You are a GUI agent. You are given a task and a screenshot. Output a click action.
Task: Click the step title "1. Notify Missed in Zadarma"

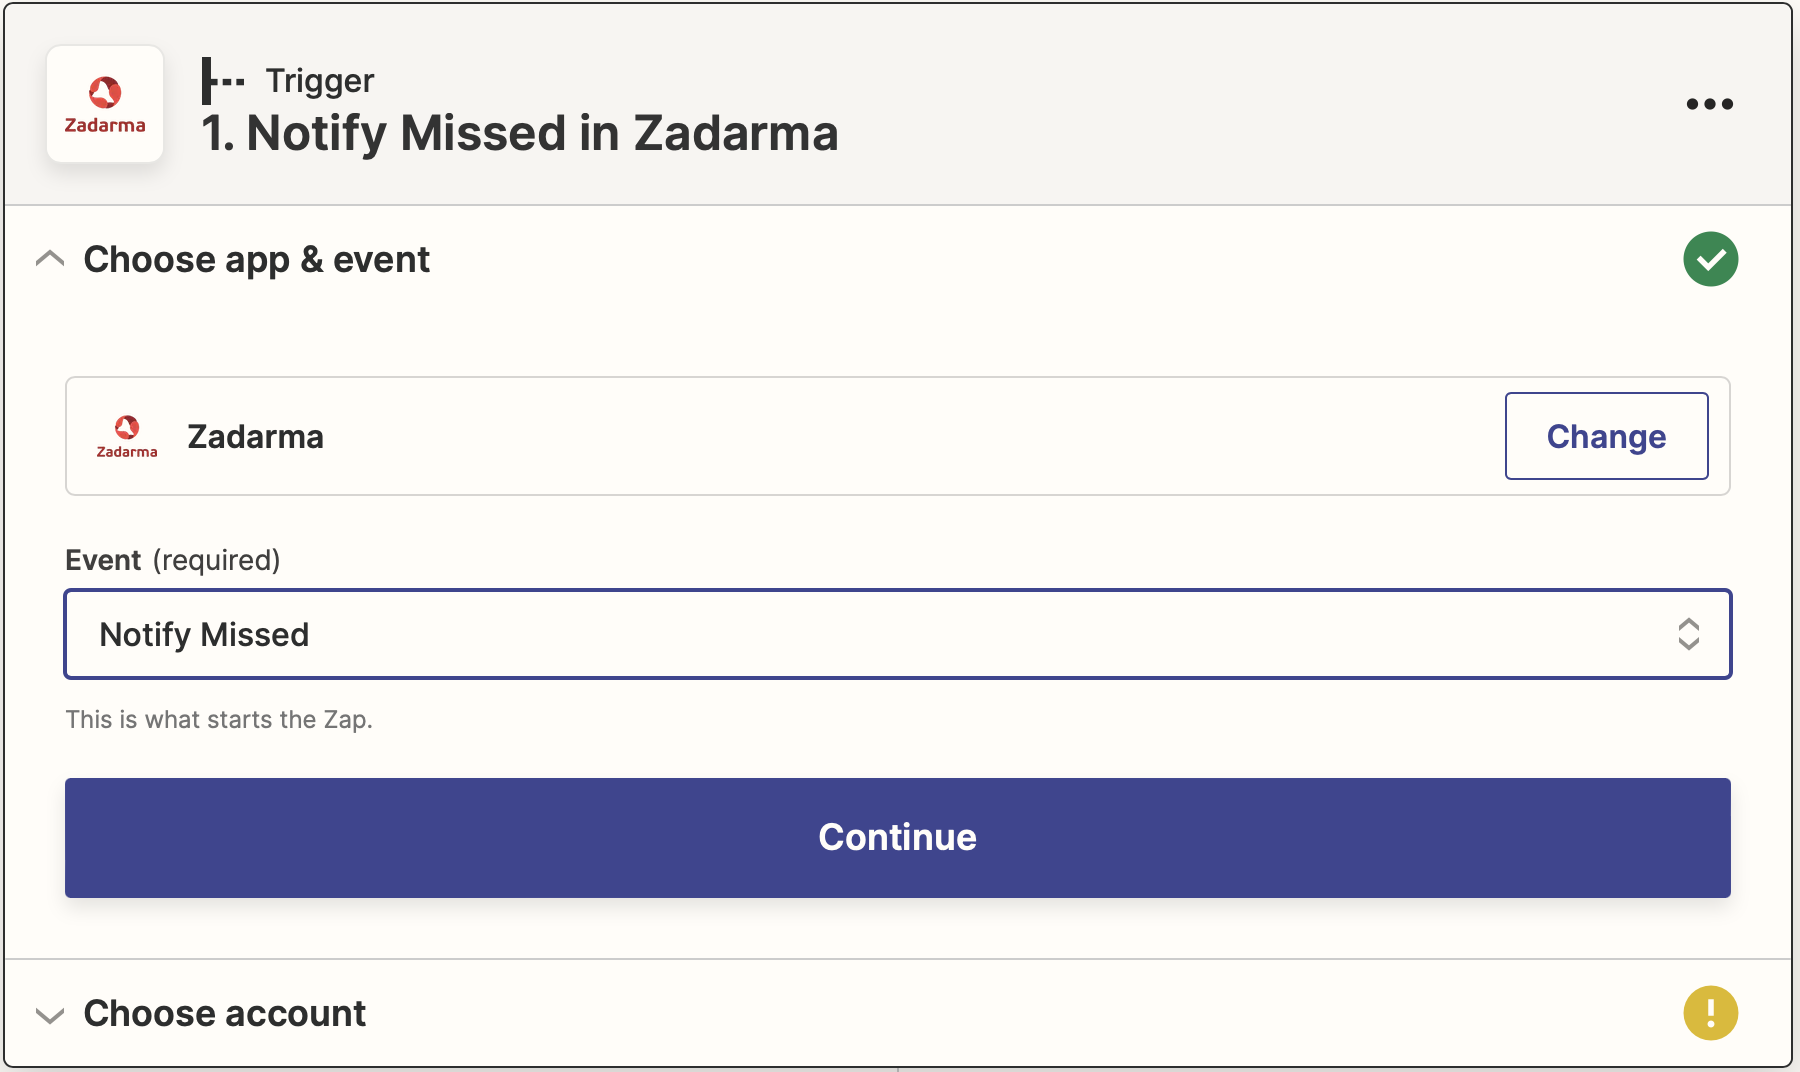click(520, 133)
